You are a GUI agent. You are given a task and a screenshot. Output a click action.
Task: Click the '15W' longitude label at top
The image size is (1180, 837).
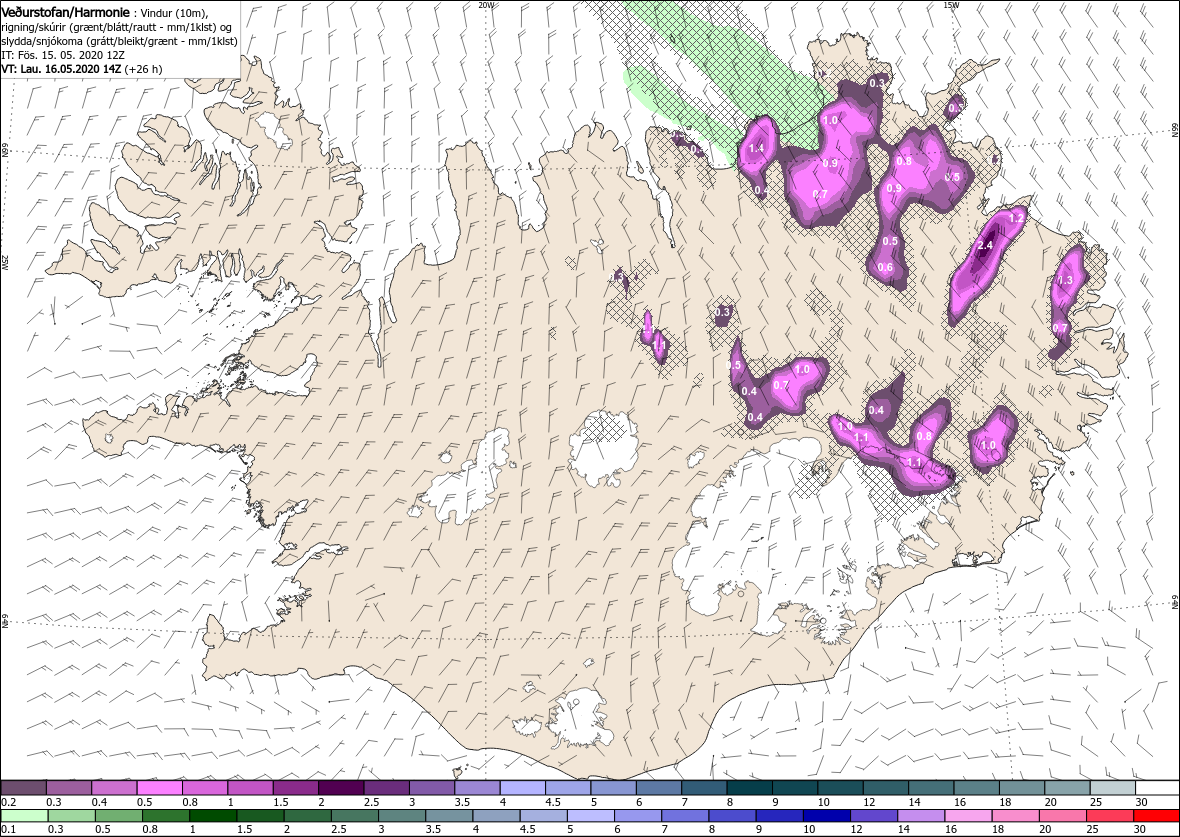[950, 5]
